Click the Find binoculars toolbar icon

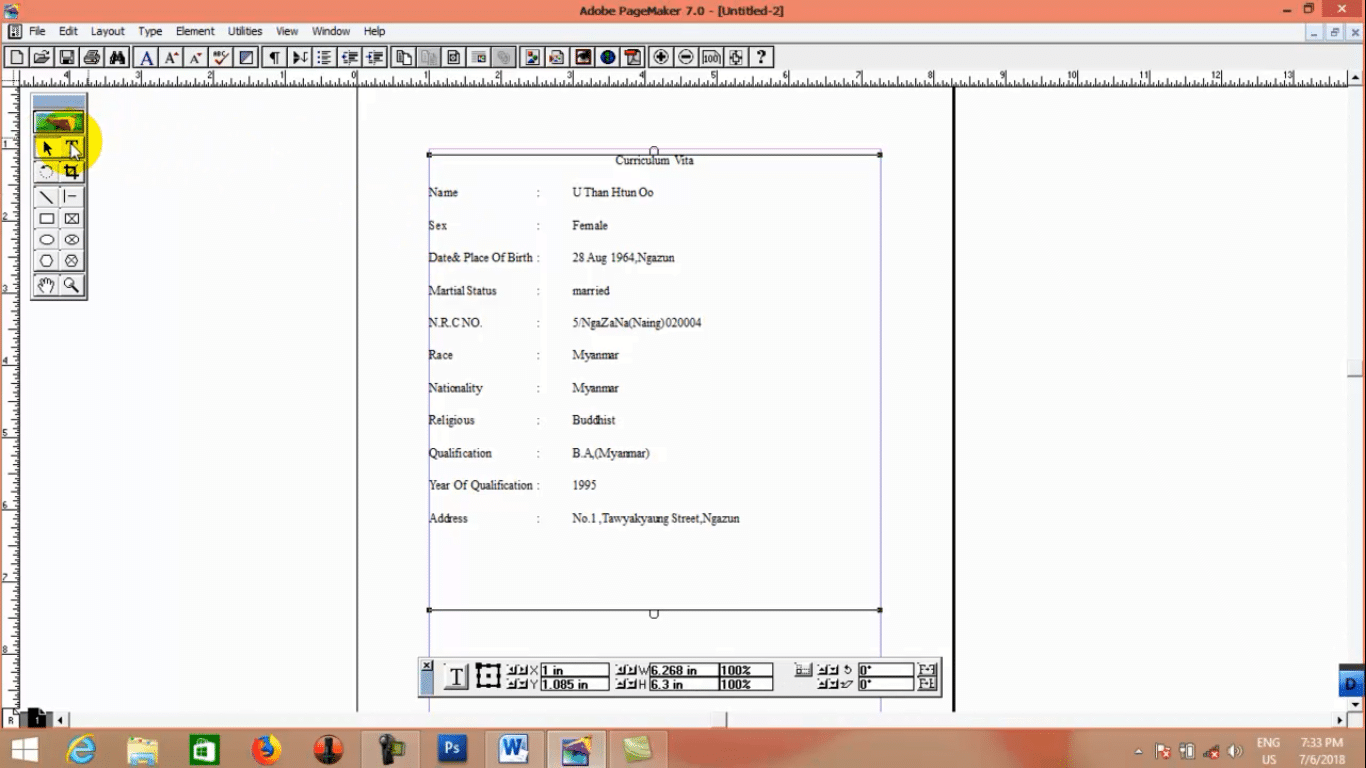coord(117,57)
